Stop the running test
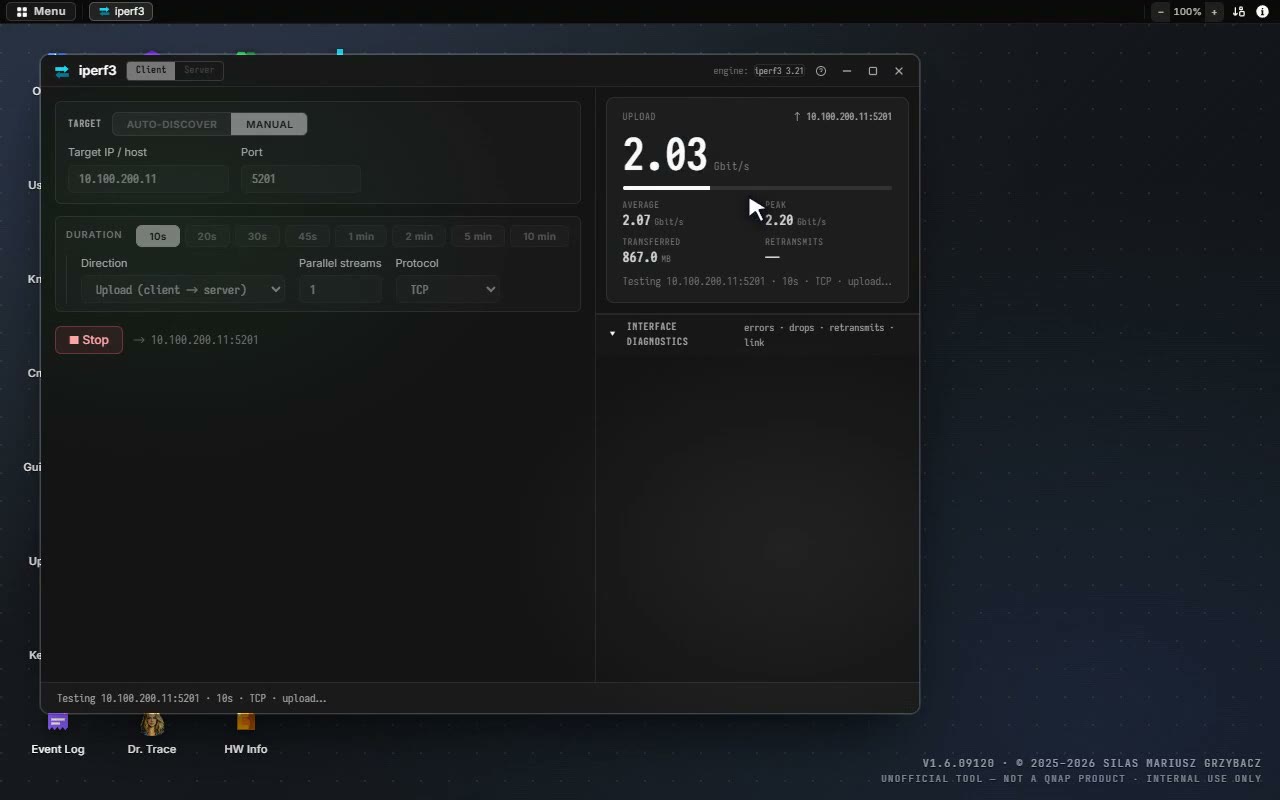The height and width of the screenshot is (800, 1280). pyautogui.click(x=89, y=340)
